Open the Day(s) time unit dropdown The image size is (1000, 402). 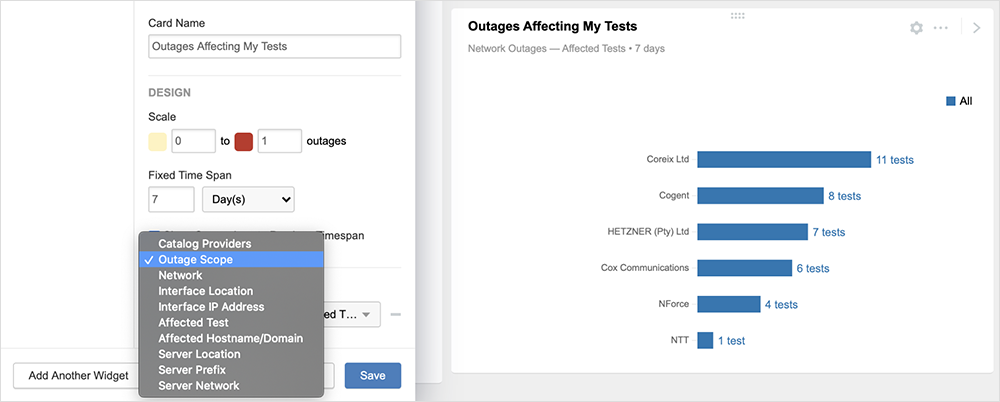(248, 199)
